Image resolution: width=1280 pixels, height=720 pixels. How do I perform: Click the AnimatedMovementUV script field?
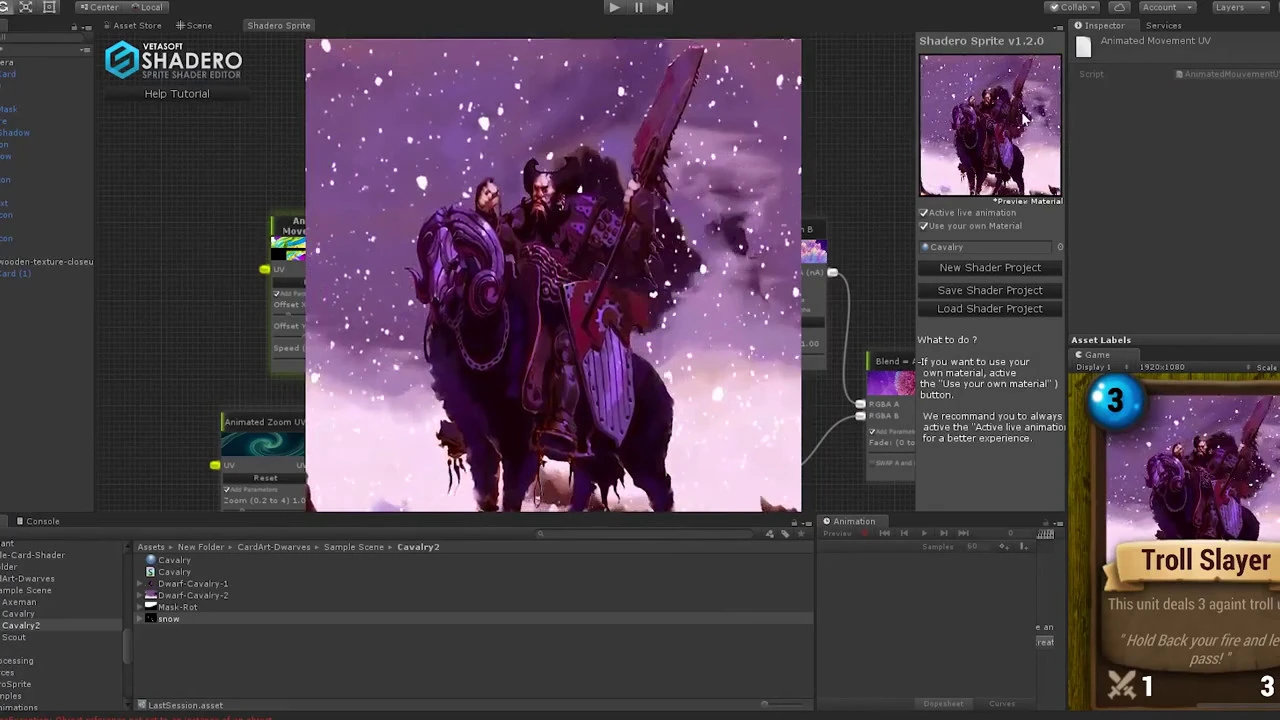[1227, 74]
